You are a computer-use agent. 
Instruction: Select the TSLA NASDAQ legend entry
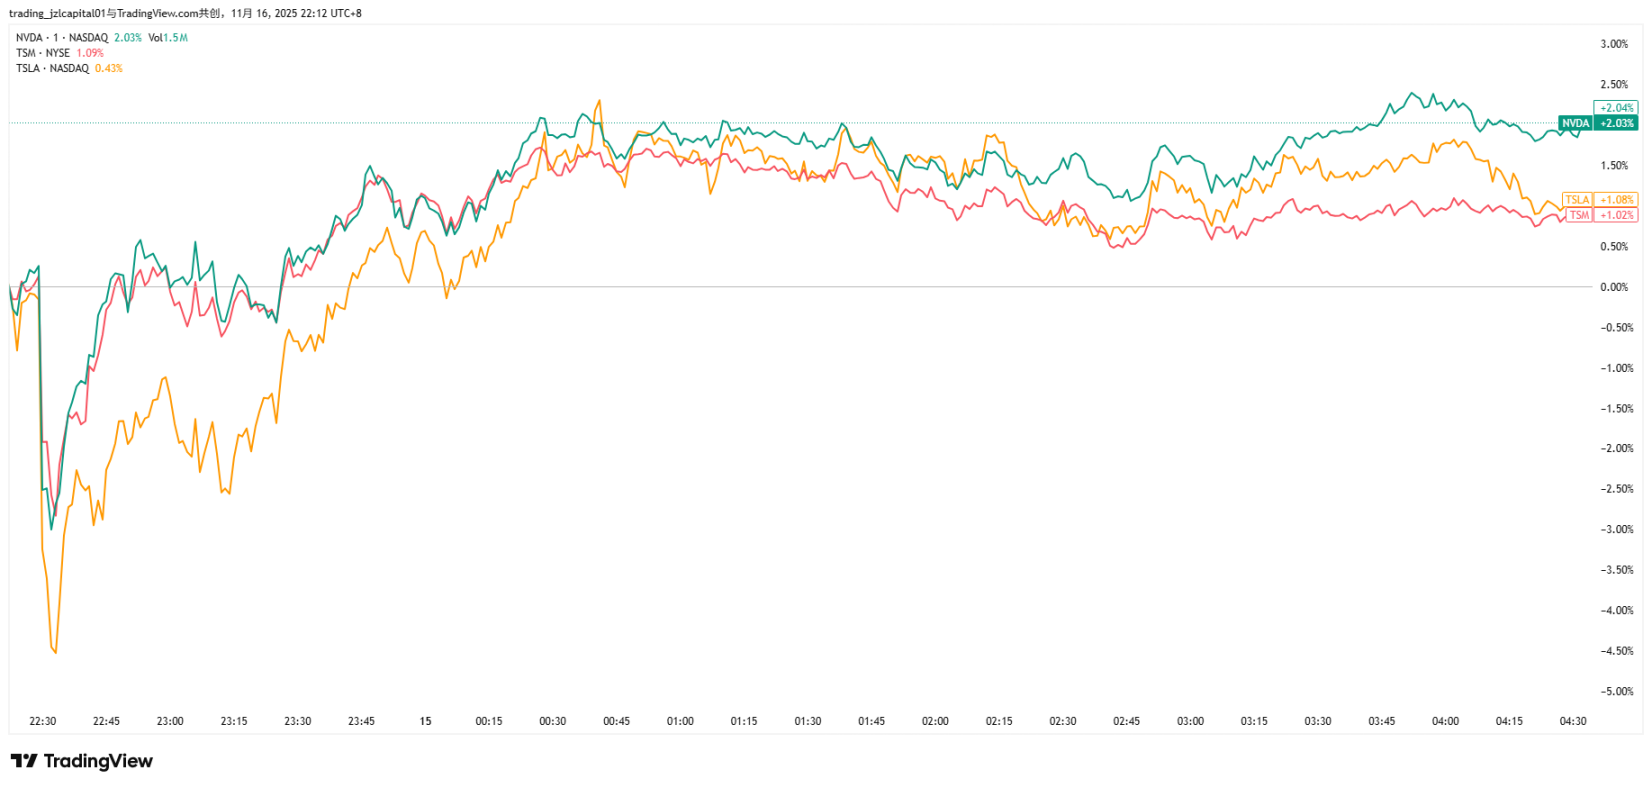pos(52,68)
